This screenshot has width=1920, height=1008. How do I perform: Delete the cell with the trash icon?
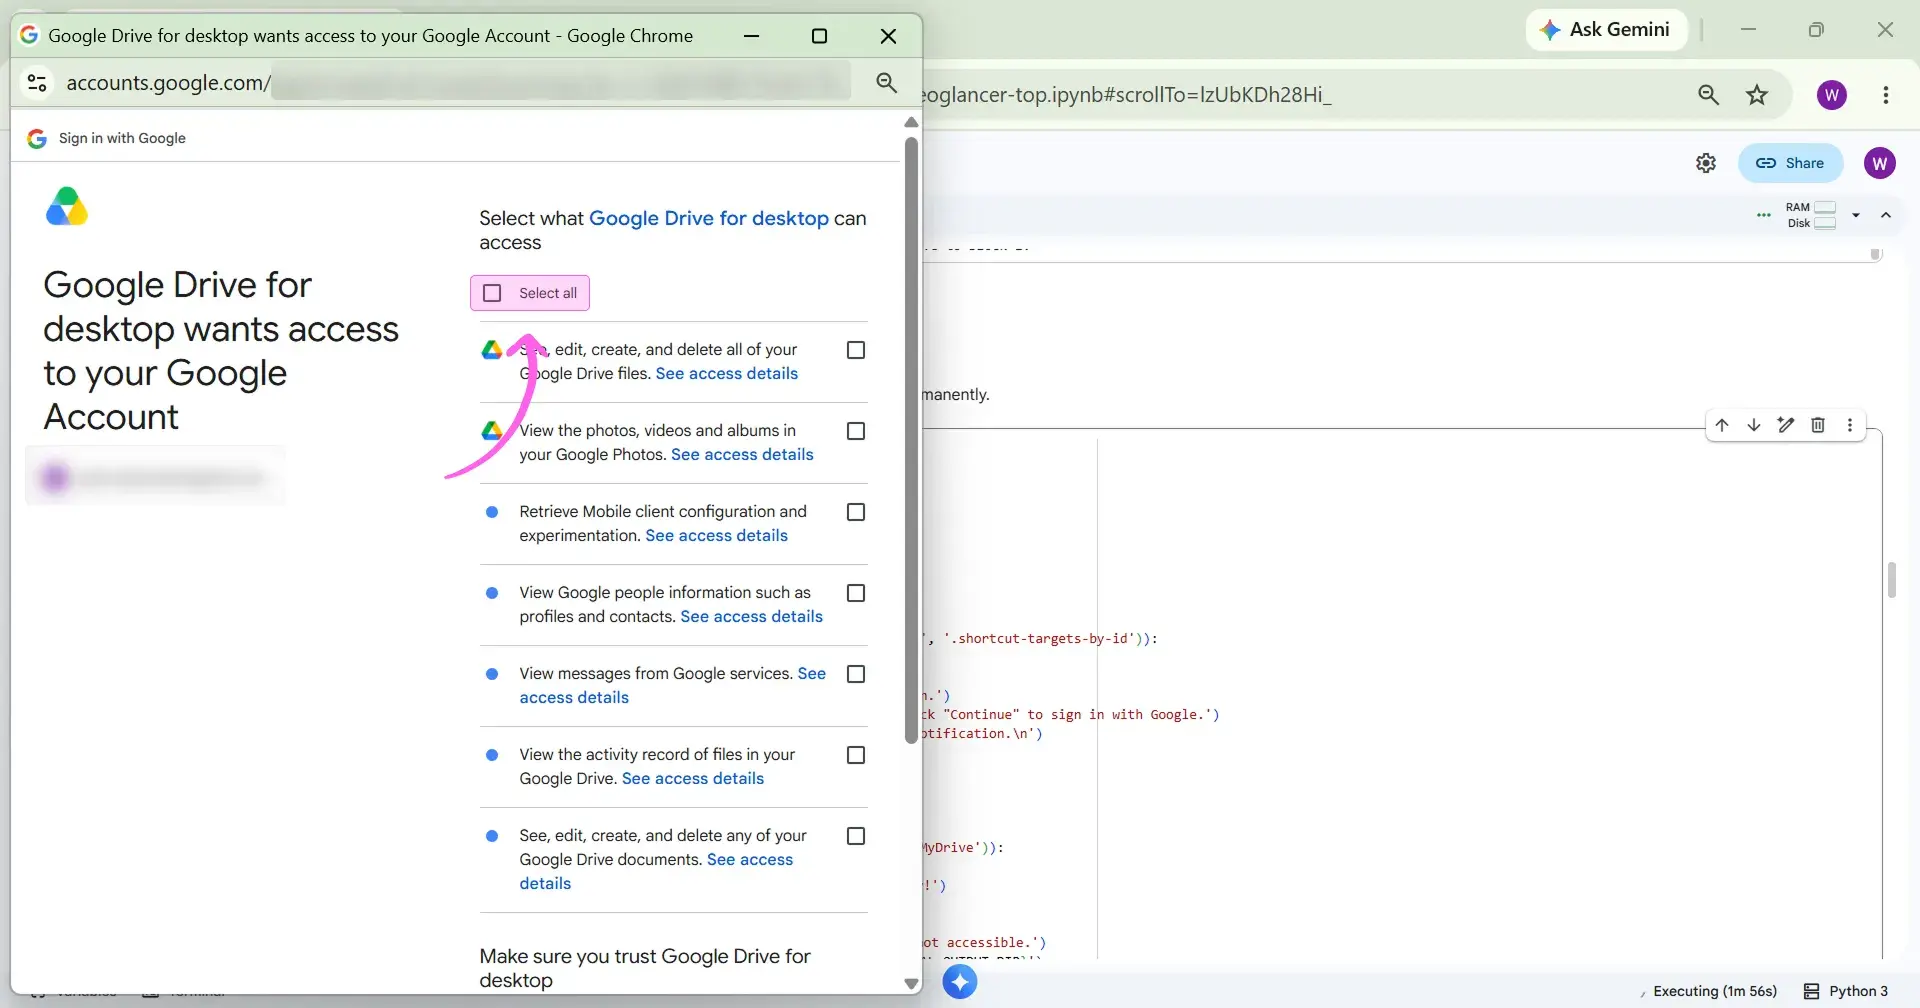tap(1818, 425)
